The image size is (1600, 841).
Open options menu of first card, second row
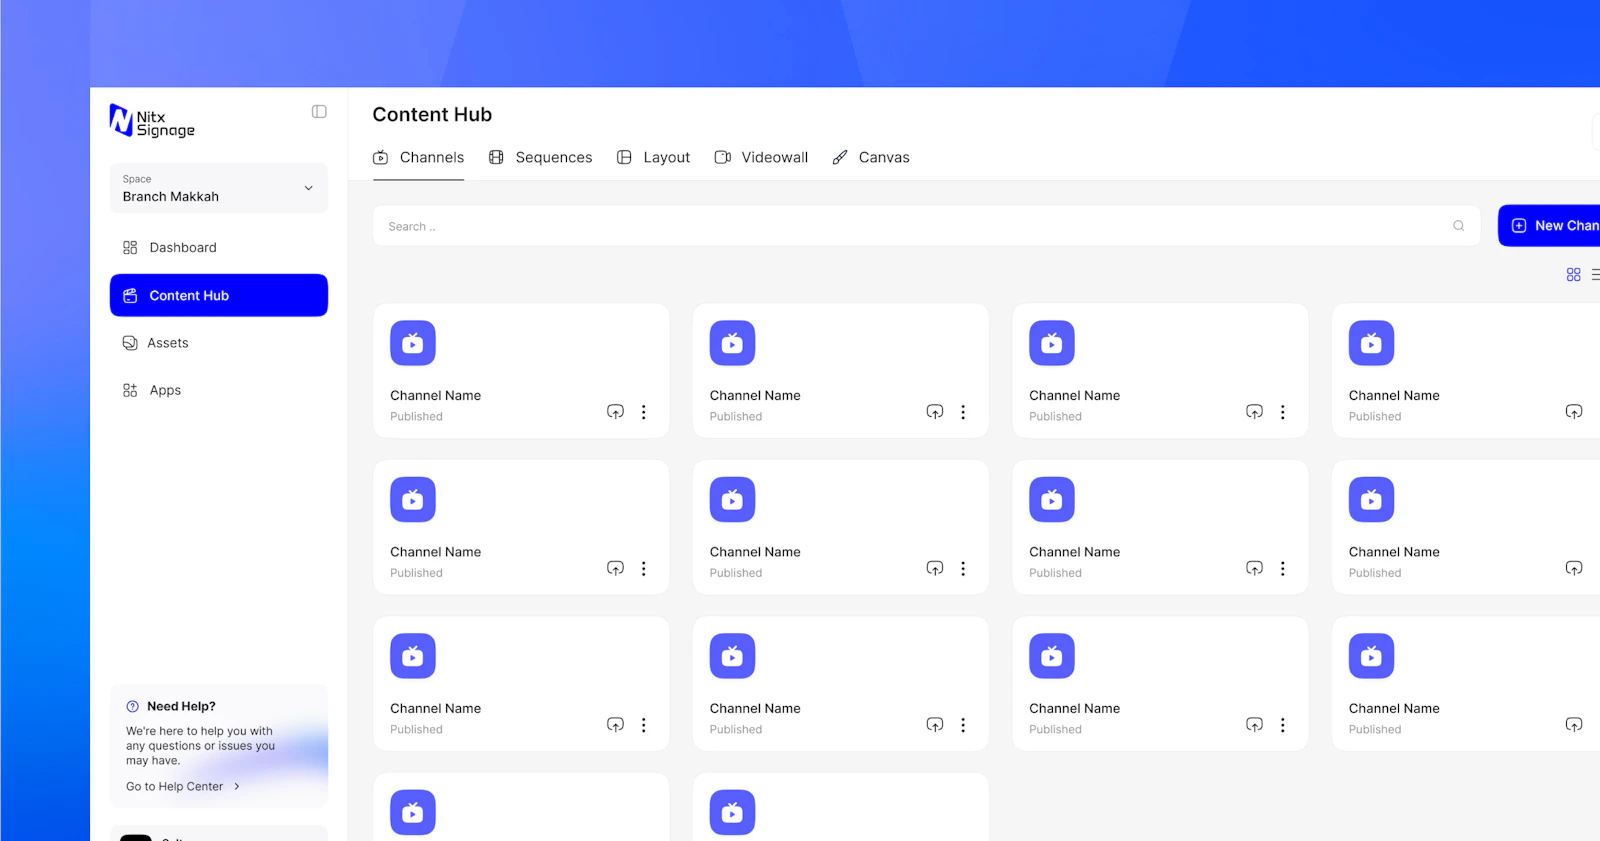tap(644, 568)
